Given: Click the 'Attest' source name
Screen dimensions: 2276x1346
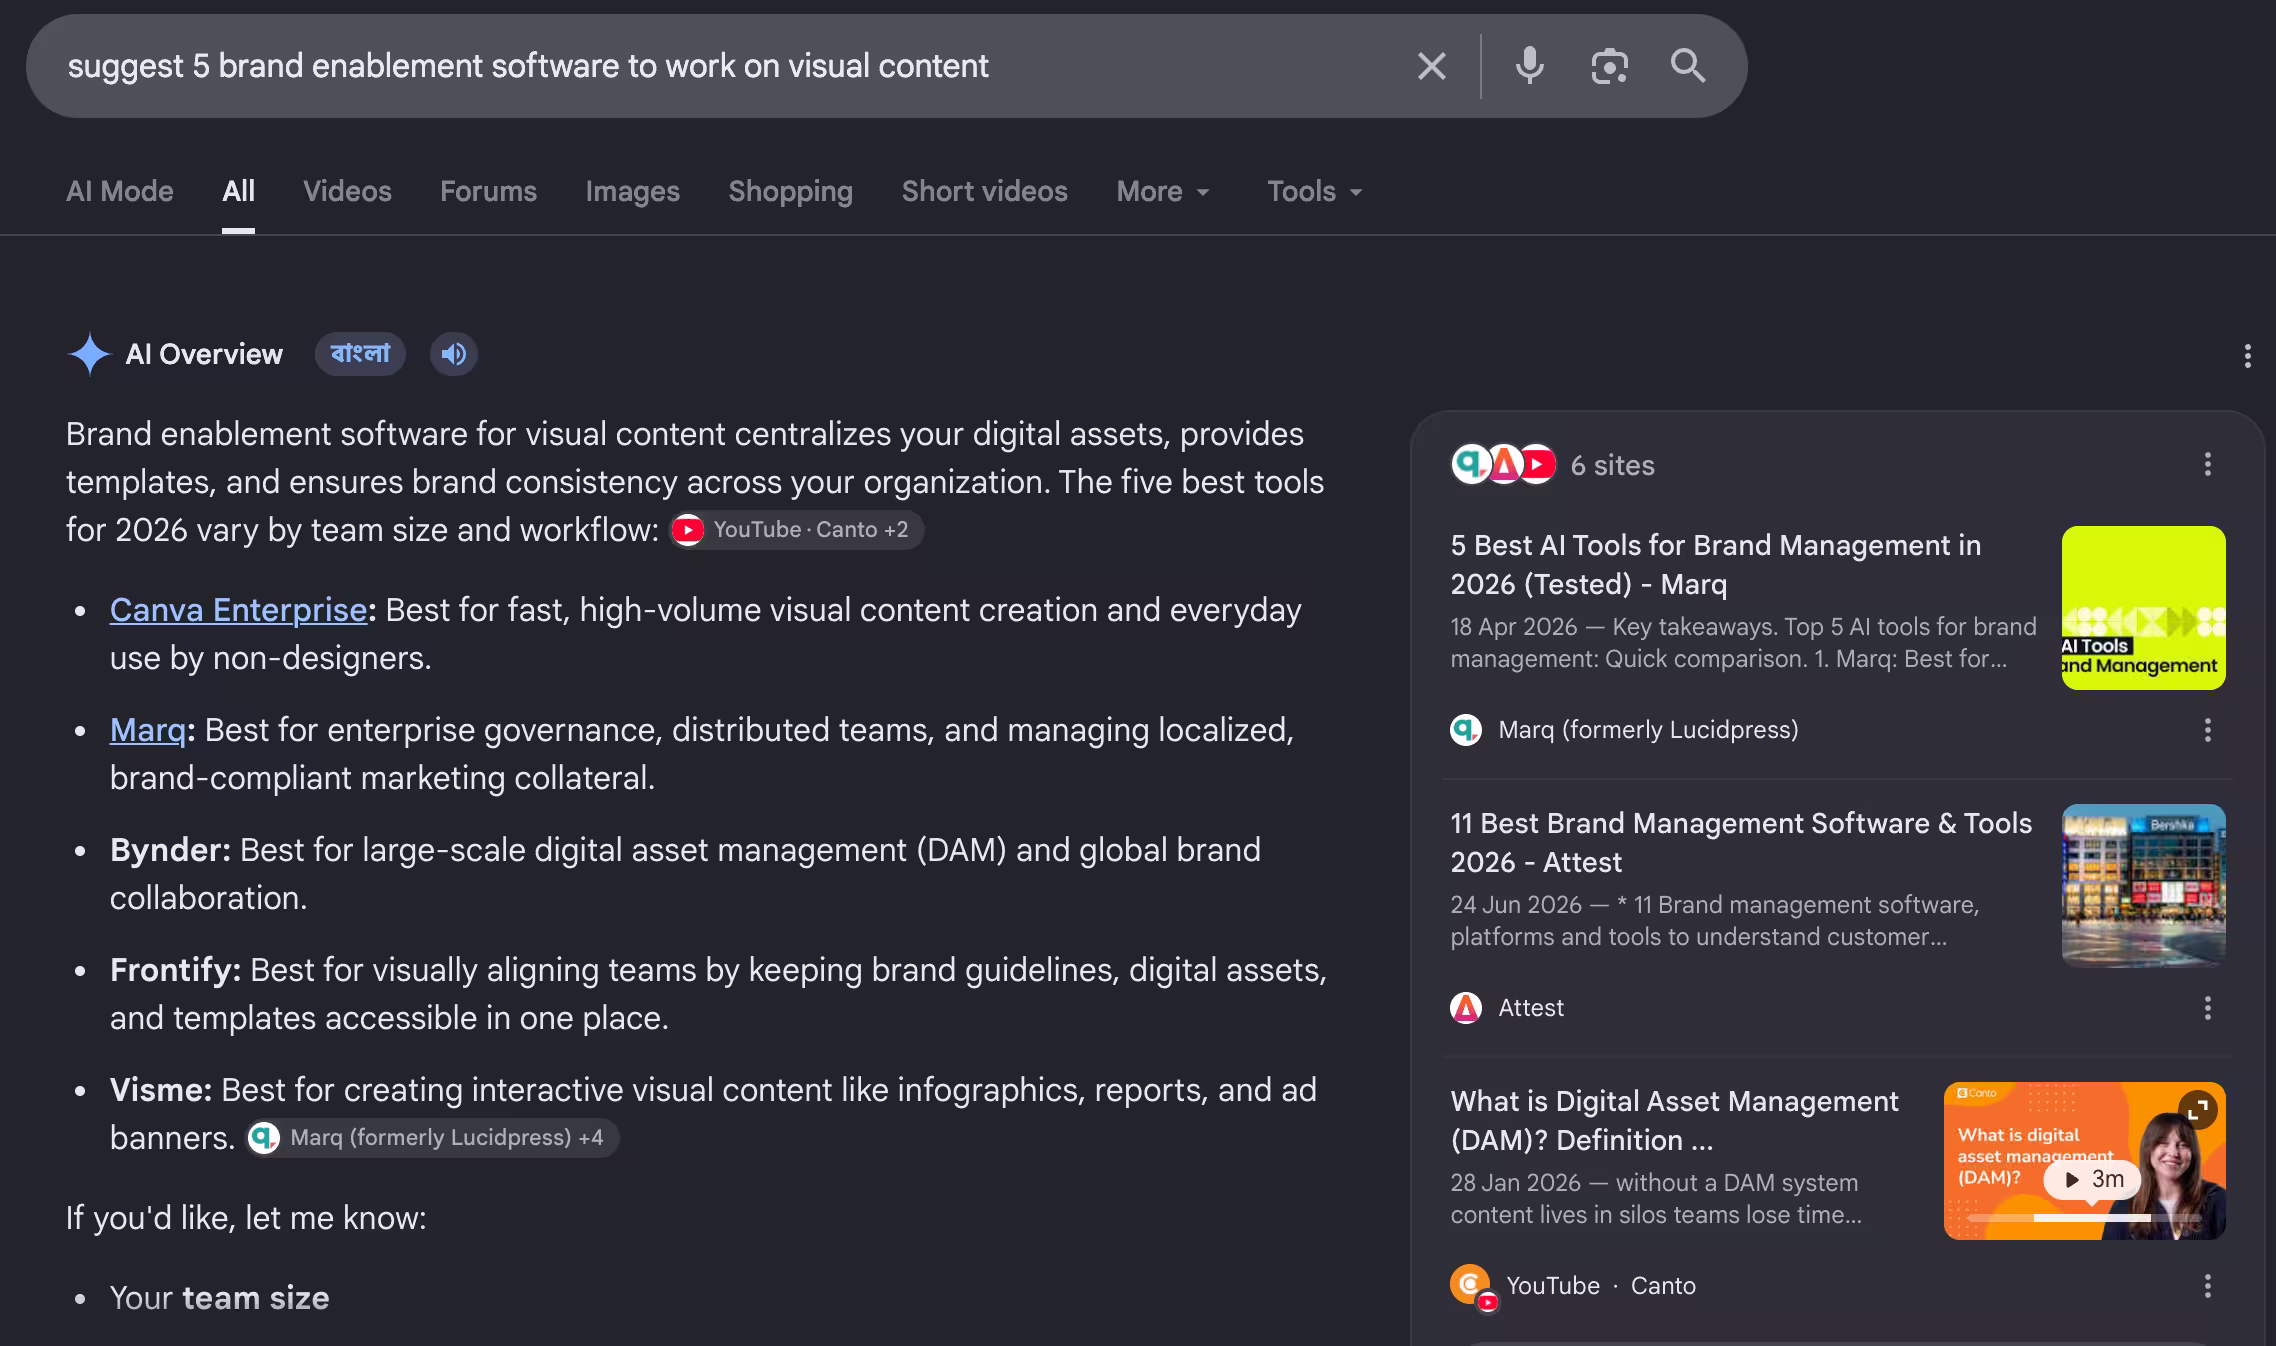Looking at the screenshot, I should pyautogui.click(x=1531, y=1008).
